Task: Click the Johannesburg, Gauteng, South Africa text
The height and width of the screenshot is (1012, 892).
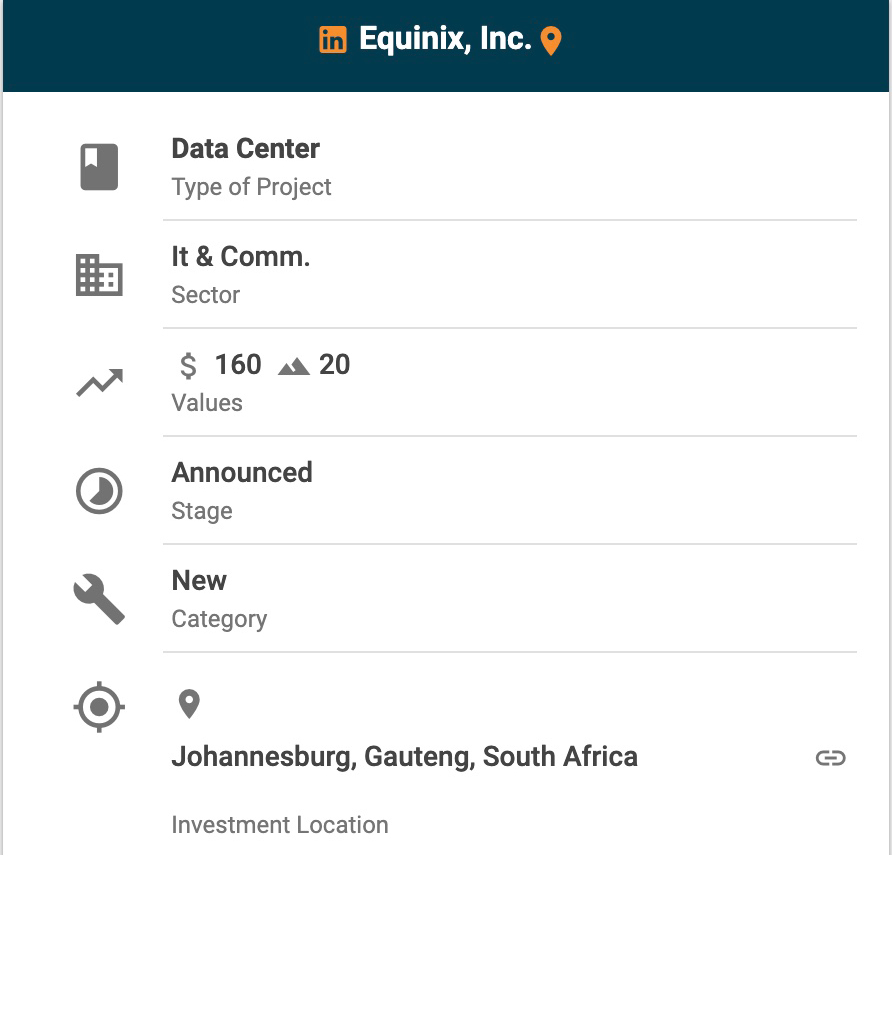Action: (404, 757)
